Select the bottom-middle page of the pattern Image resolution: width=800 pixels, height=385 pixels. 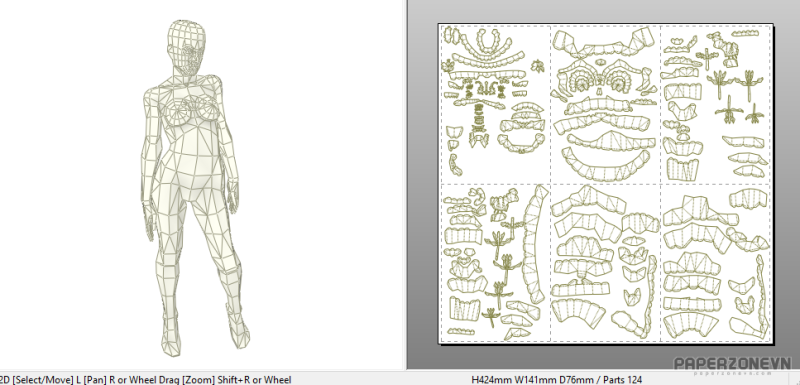605,263
